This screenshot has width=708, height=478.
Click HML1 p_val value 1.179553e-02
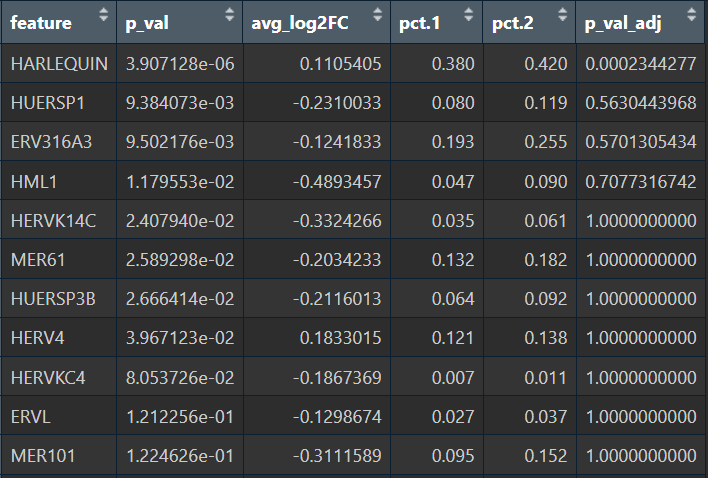(179, 182)
